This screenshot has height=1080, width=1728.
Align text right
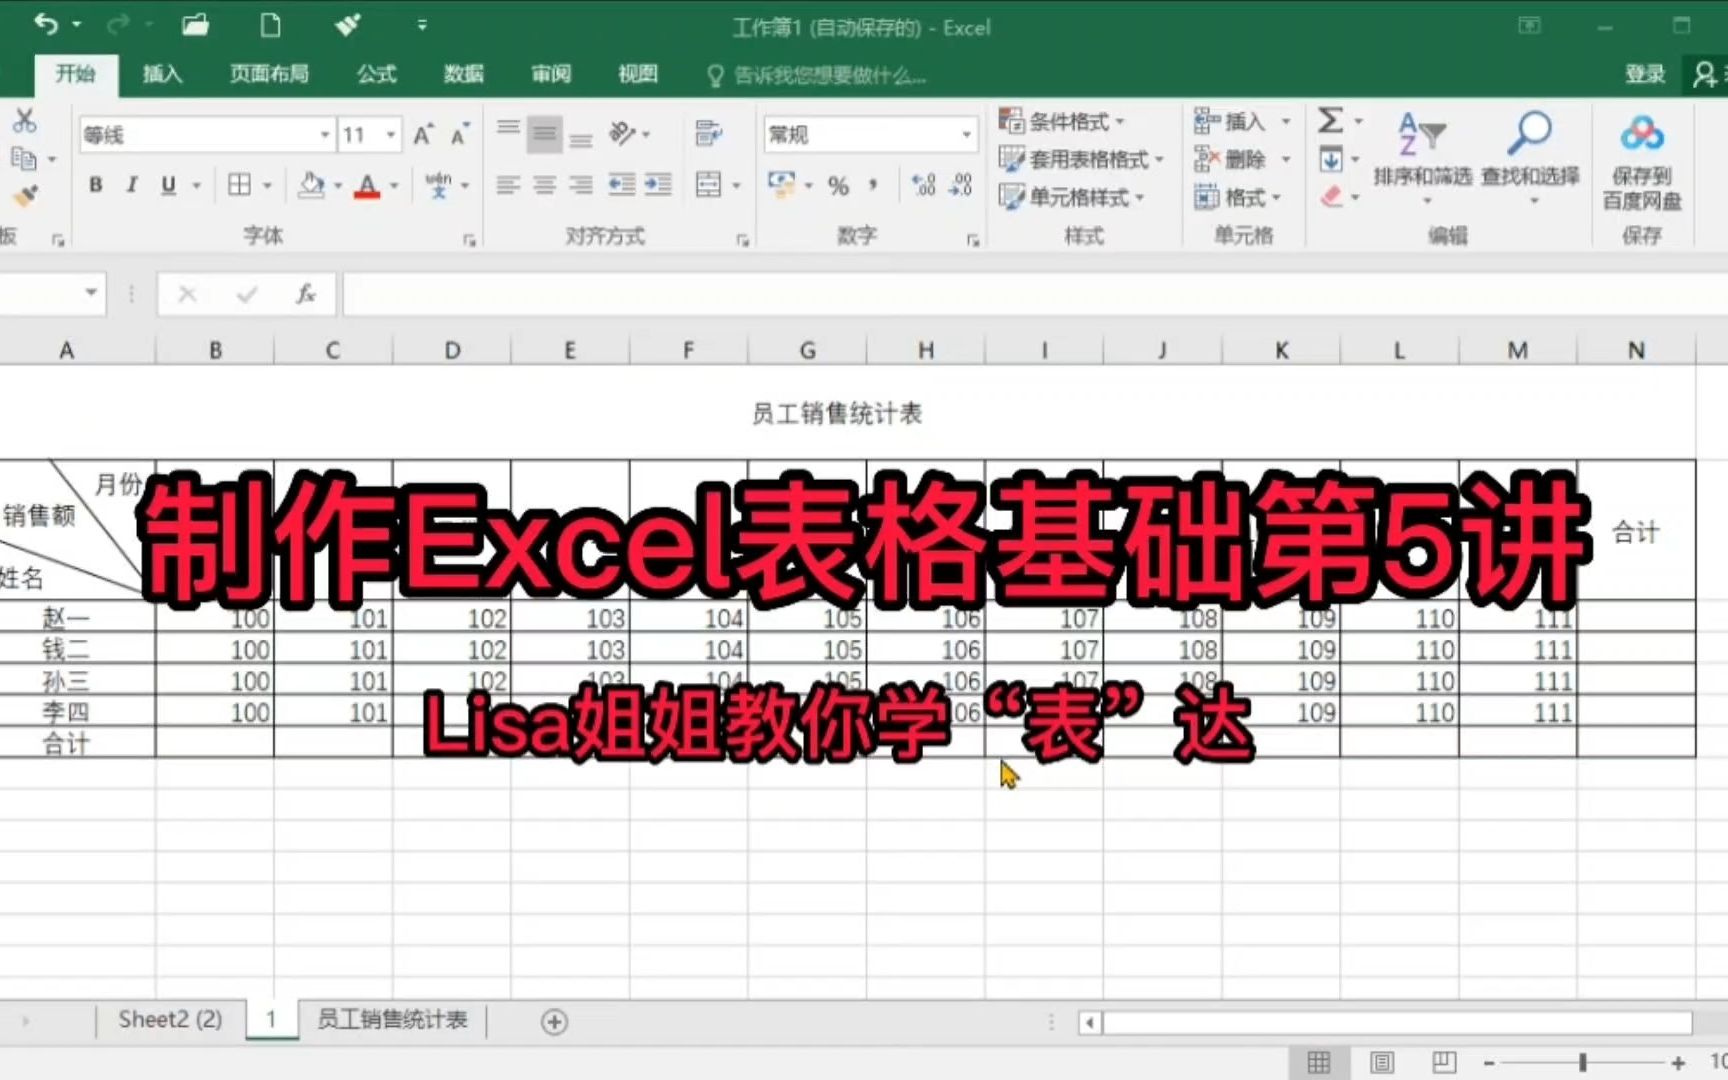(581, 185)
